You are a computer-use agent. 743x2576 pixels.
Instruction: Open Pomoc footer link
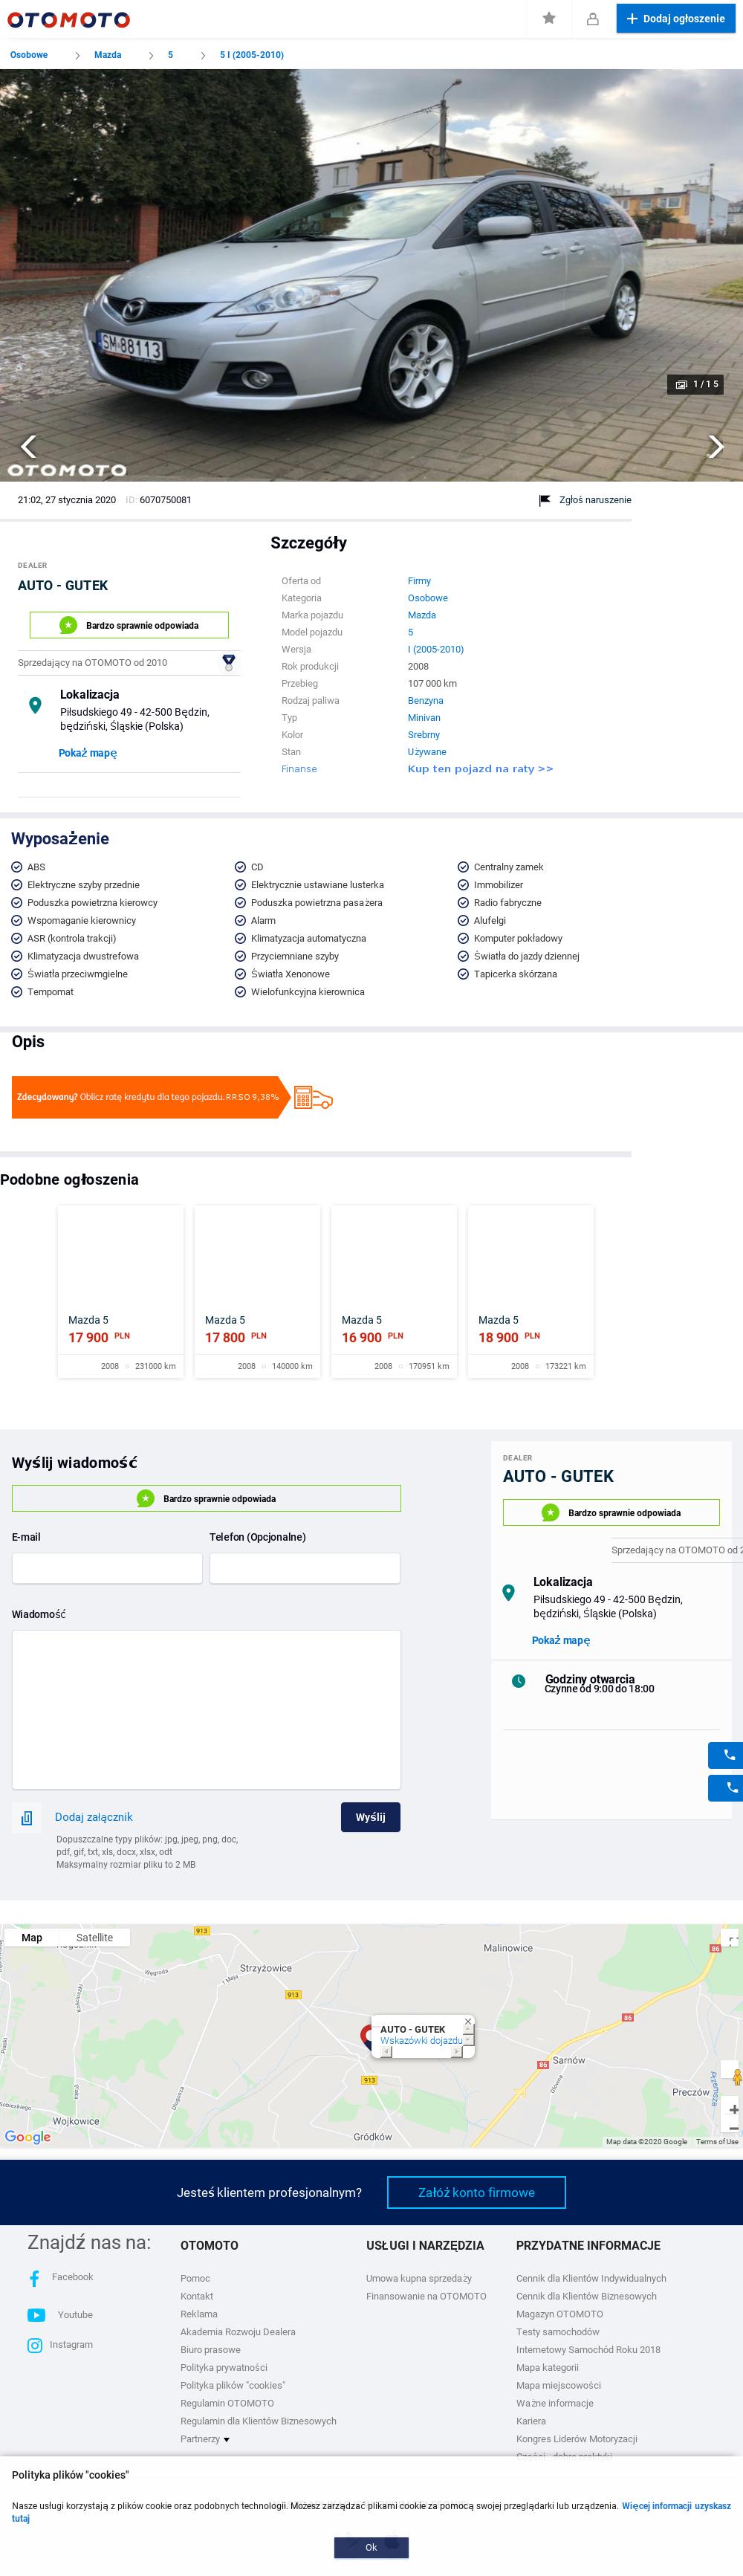(195, 2278)
